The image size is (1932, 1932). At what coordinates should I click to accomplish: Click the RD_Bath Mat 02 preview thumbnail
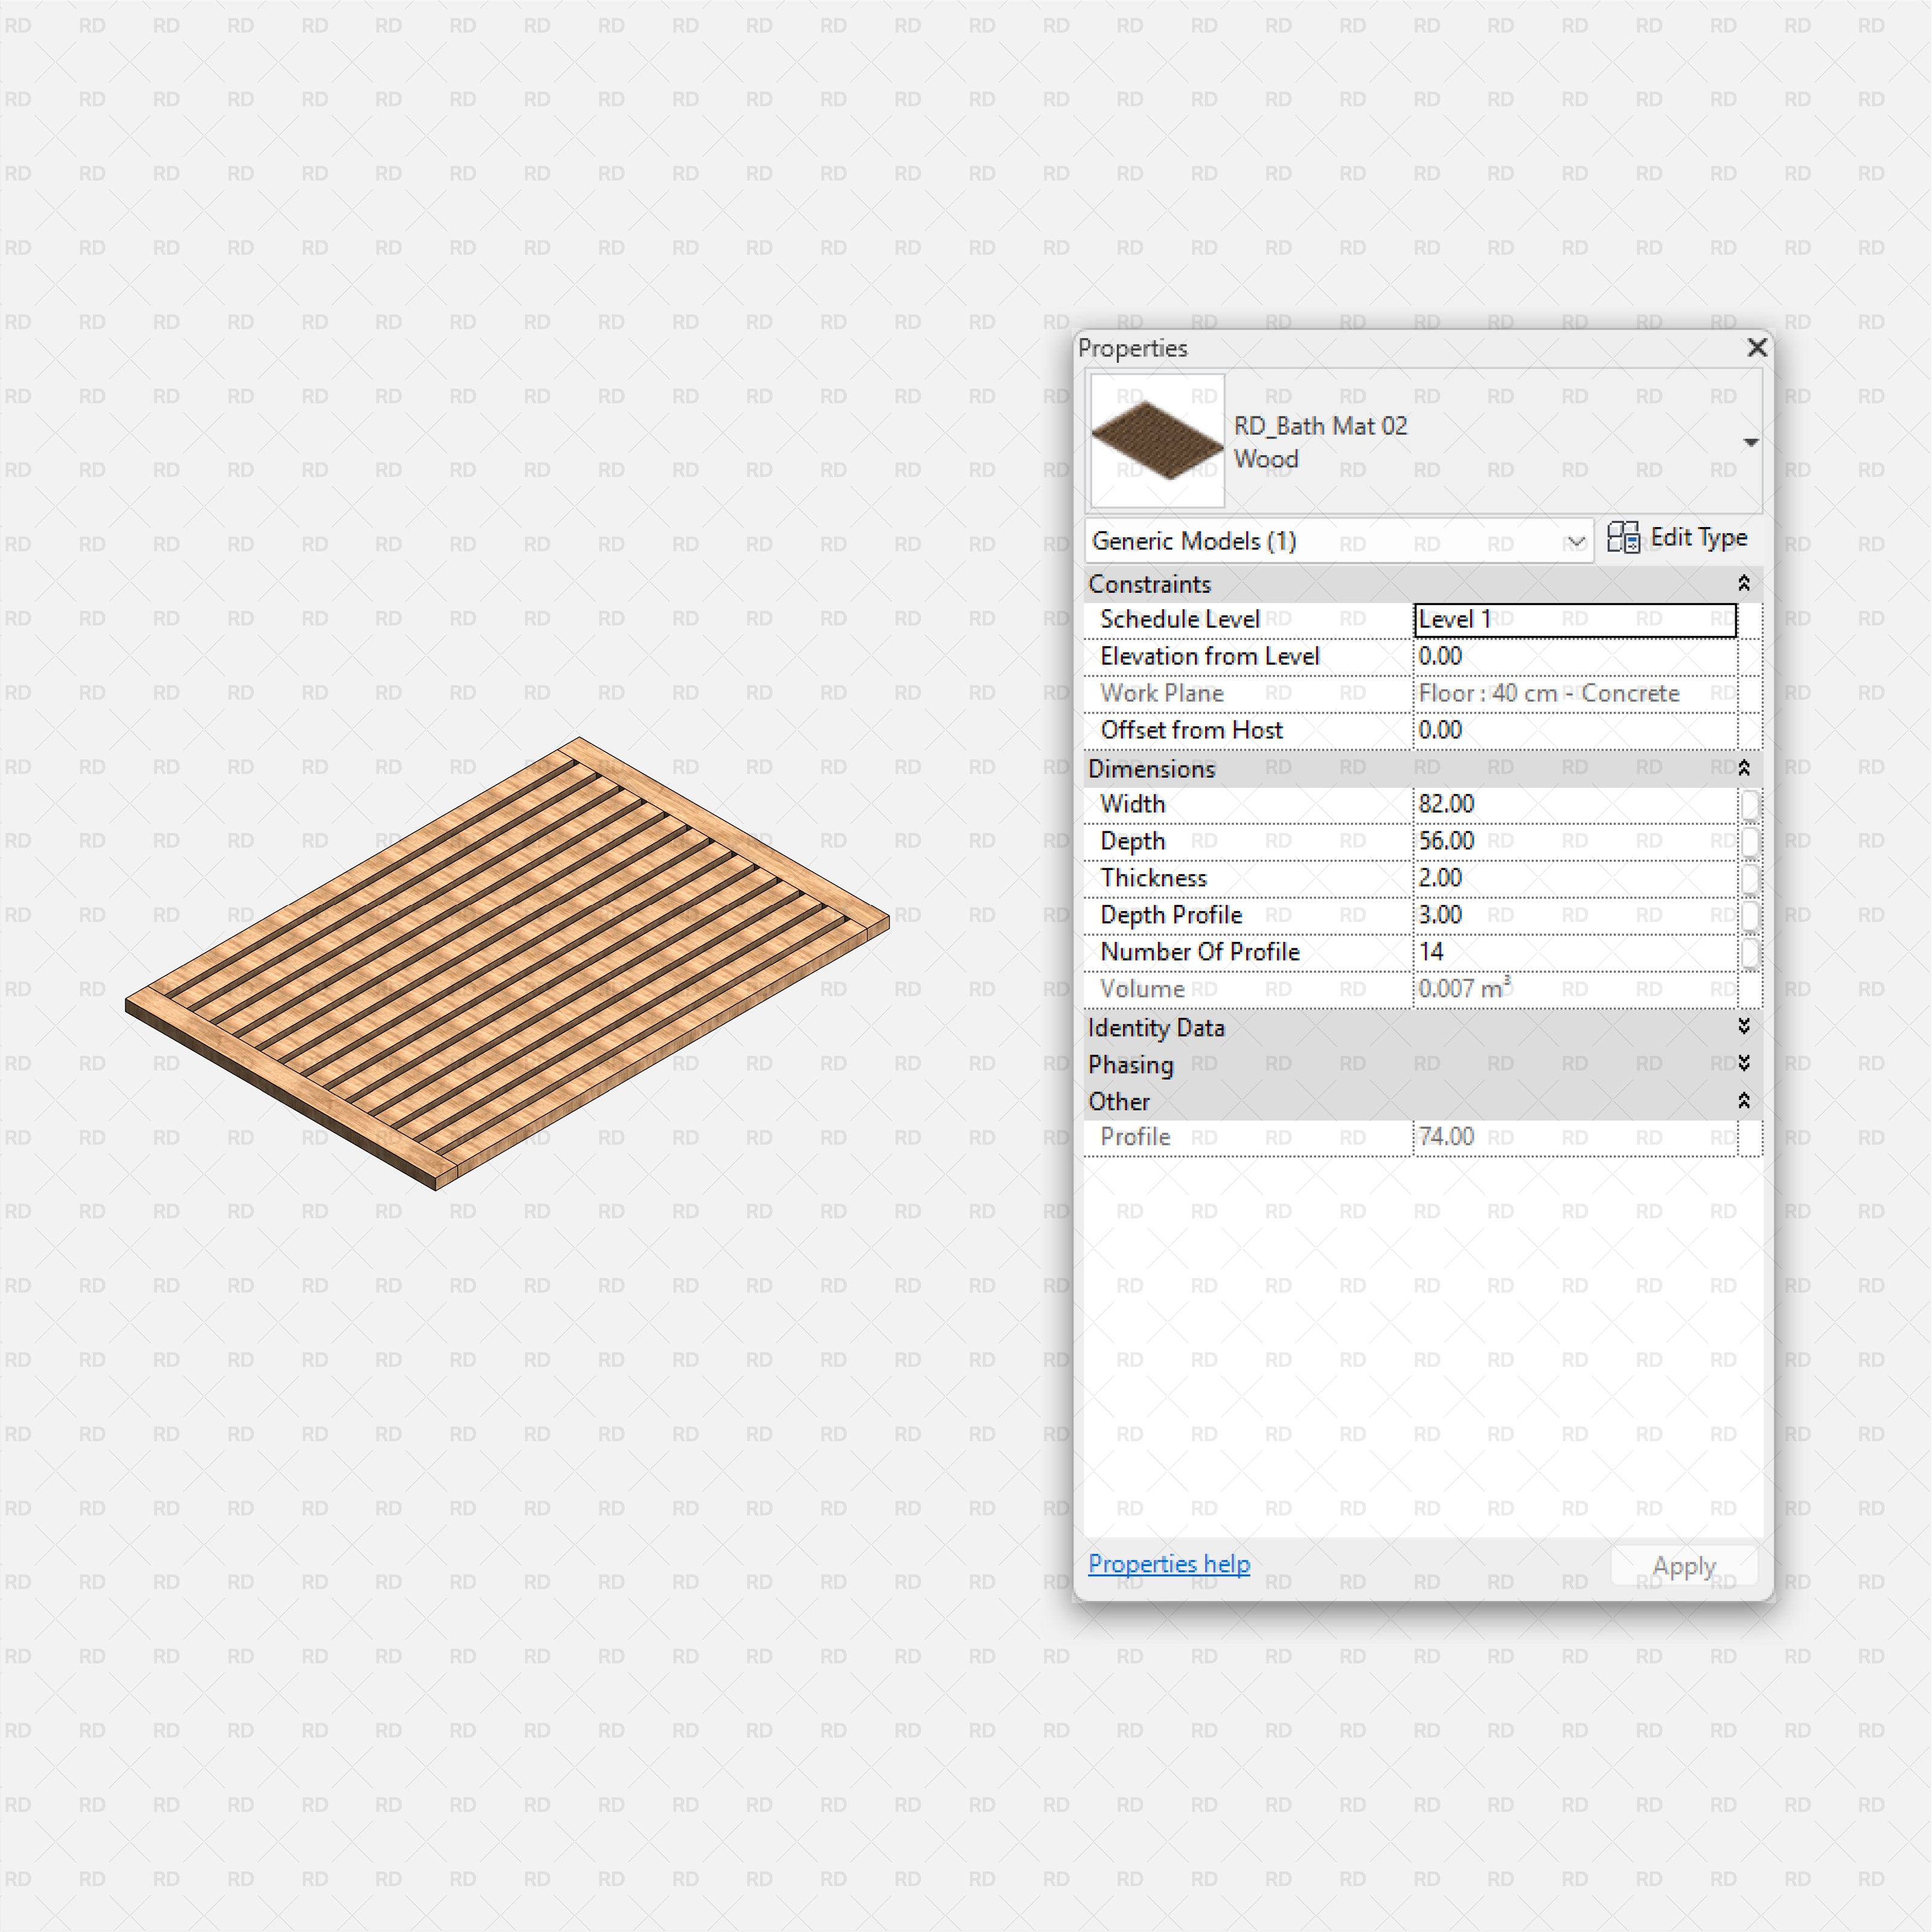point(1156,440)
